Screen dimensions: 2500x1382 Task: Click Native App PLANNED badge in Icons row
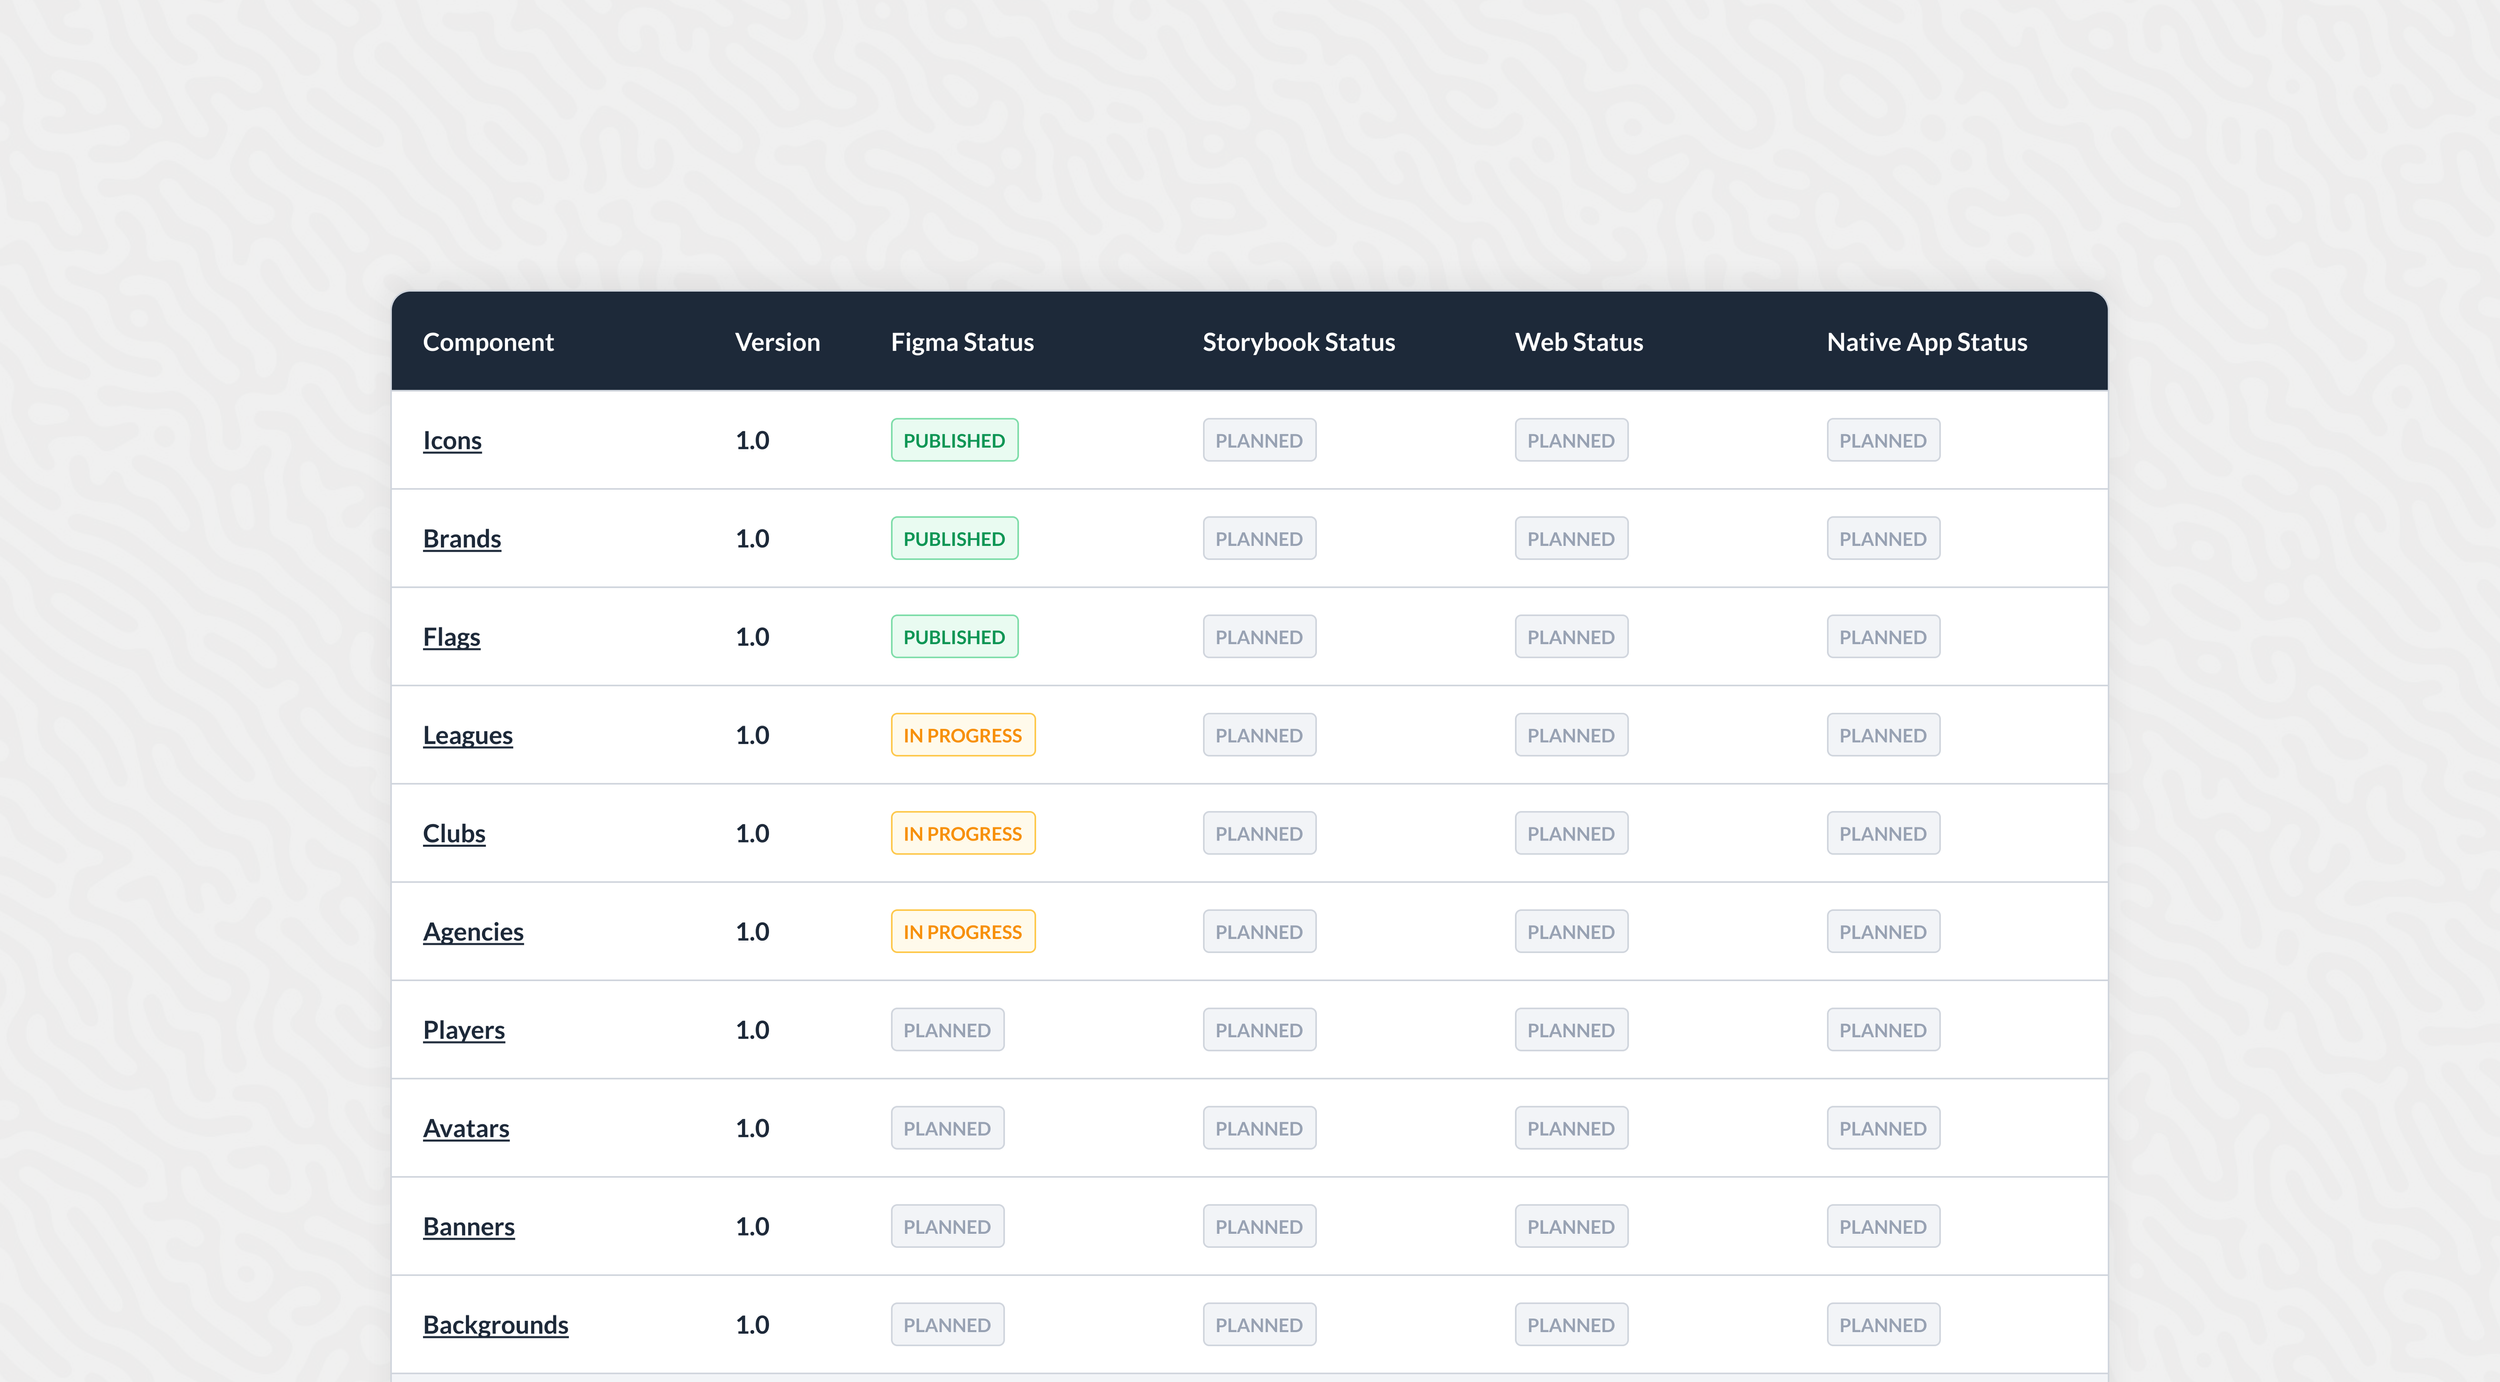[x=1884, y=440]
